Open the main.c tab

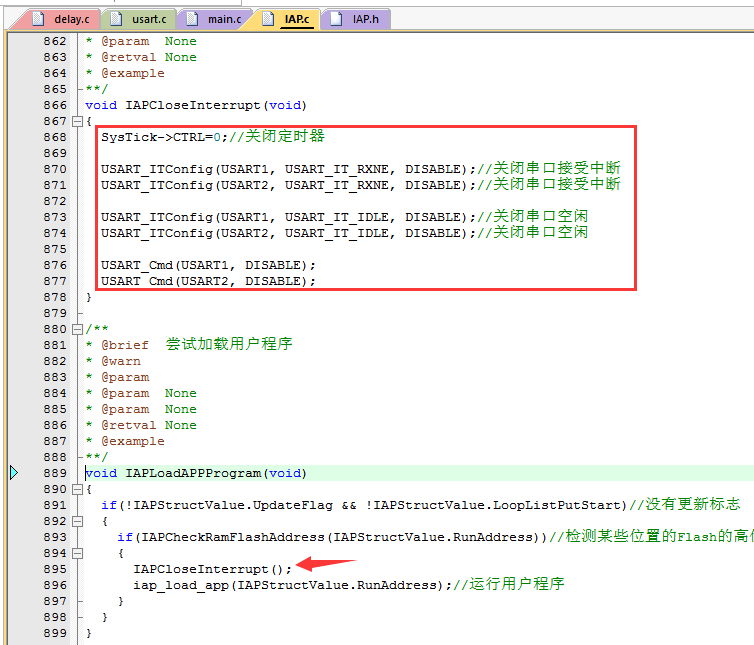pos(215,19)
